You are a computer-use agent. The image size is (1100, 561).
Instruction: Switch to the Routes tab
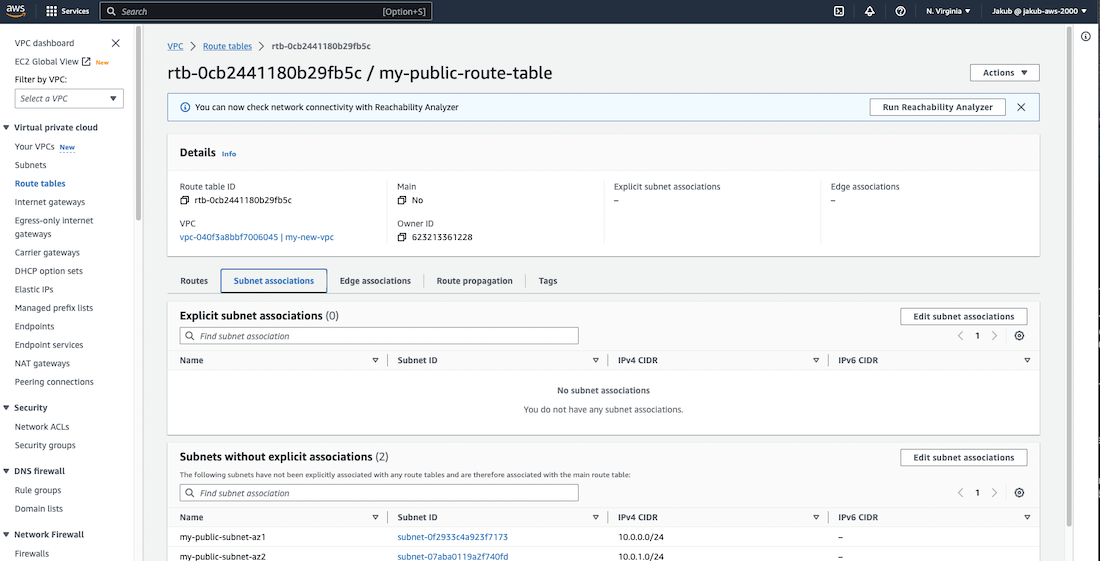click(x=194, y=281)
